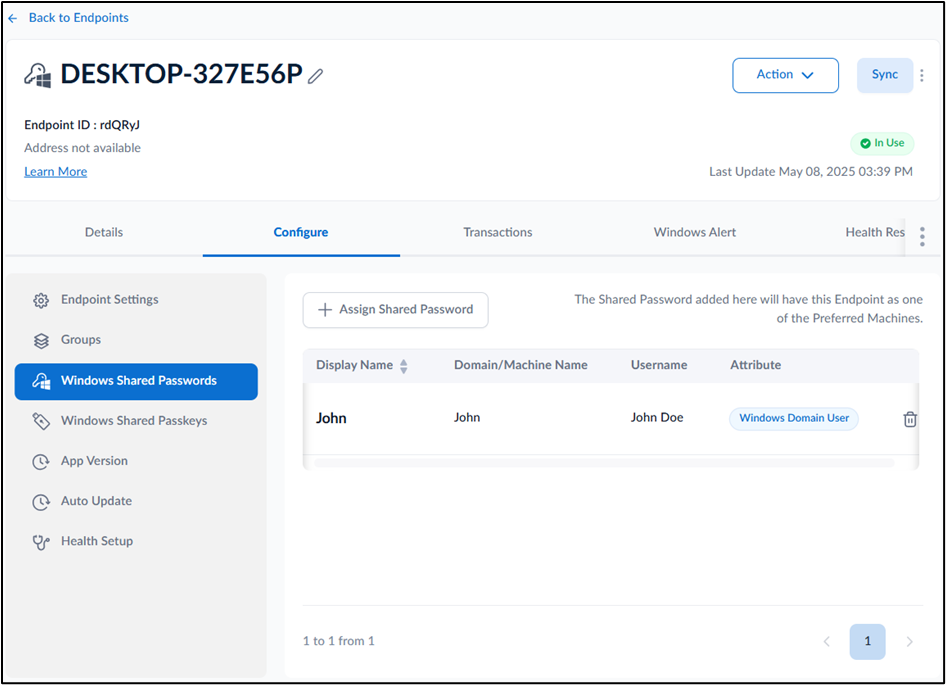This screenshot has width=946, height=685.
Task: Open Endpoint Settings in the sidebar
Action: pyautogui.click(x=136, y=300)
